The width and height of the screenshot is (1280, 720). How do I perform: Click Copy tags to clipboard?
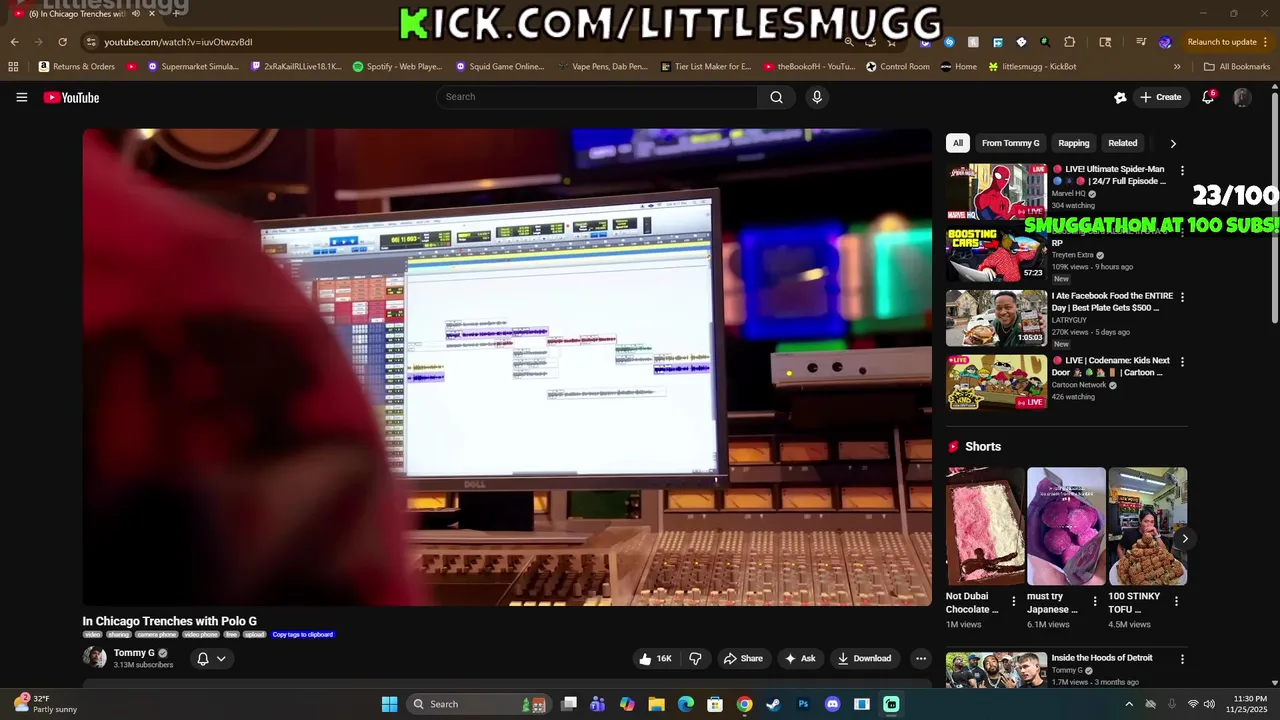coord(302,634)
